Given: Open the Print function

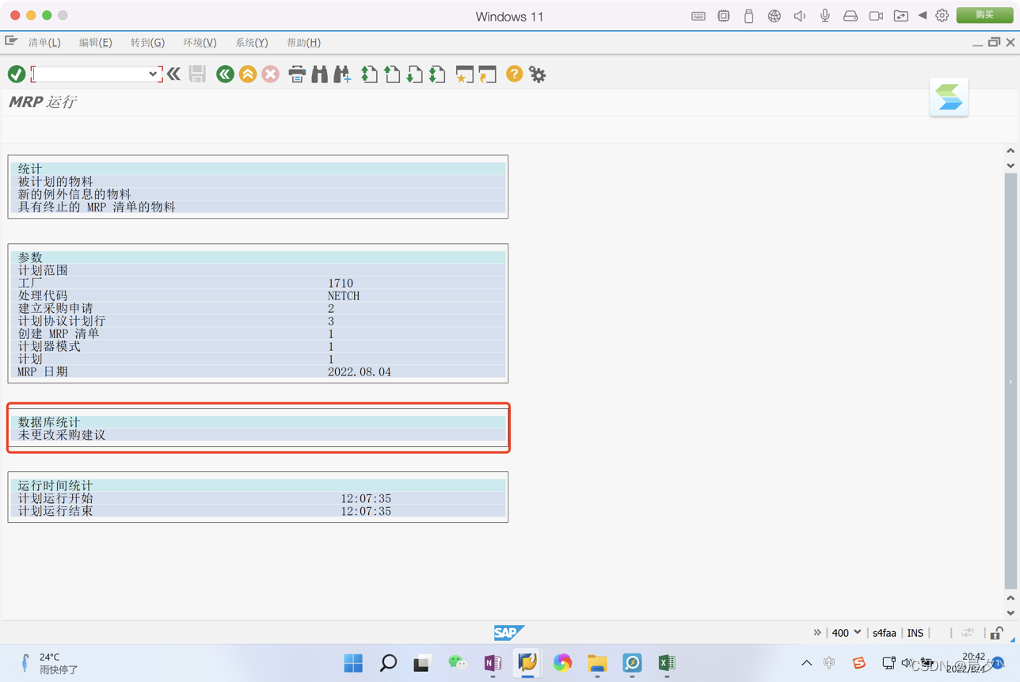Looking at the screenshot, I should (296, 73).
